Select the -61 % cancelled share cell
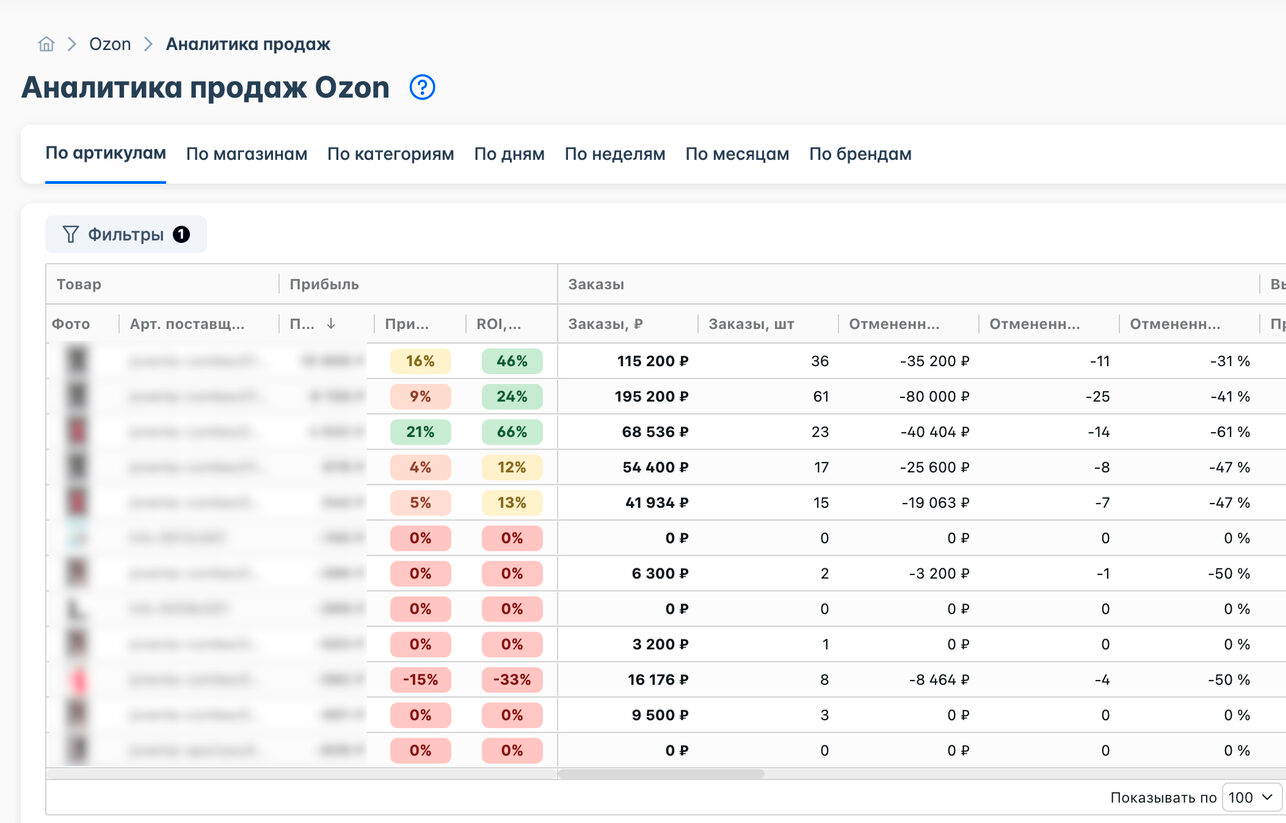Viewport: 1286px width, 823px height. [1190, 432]
